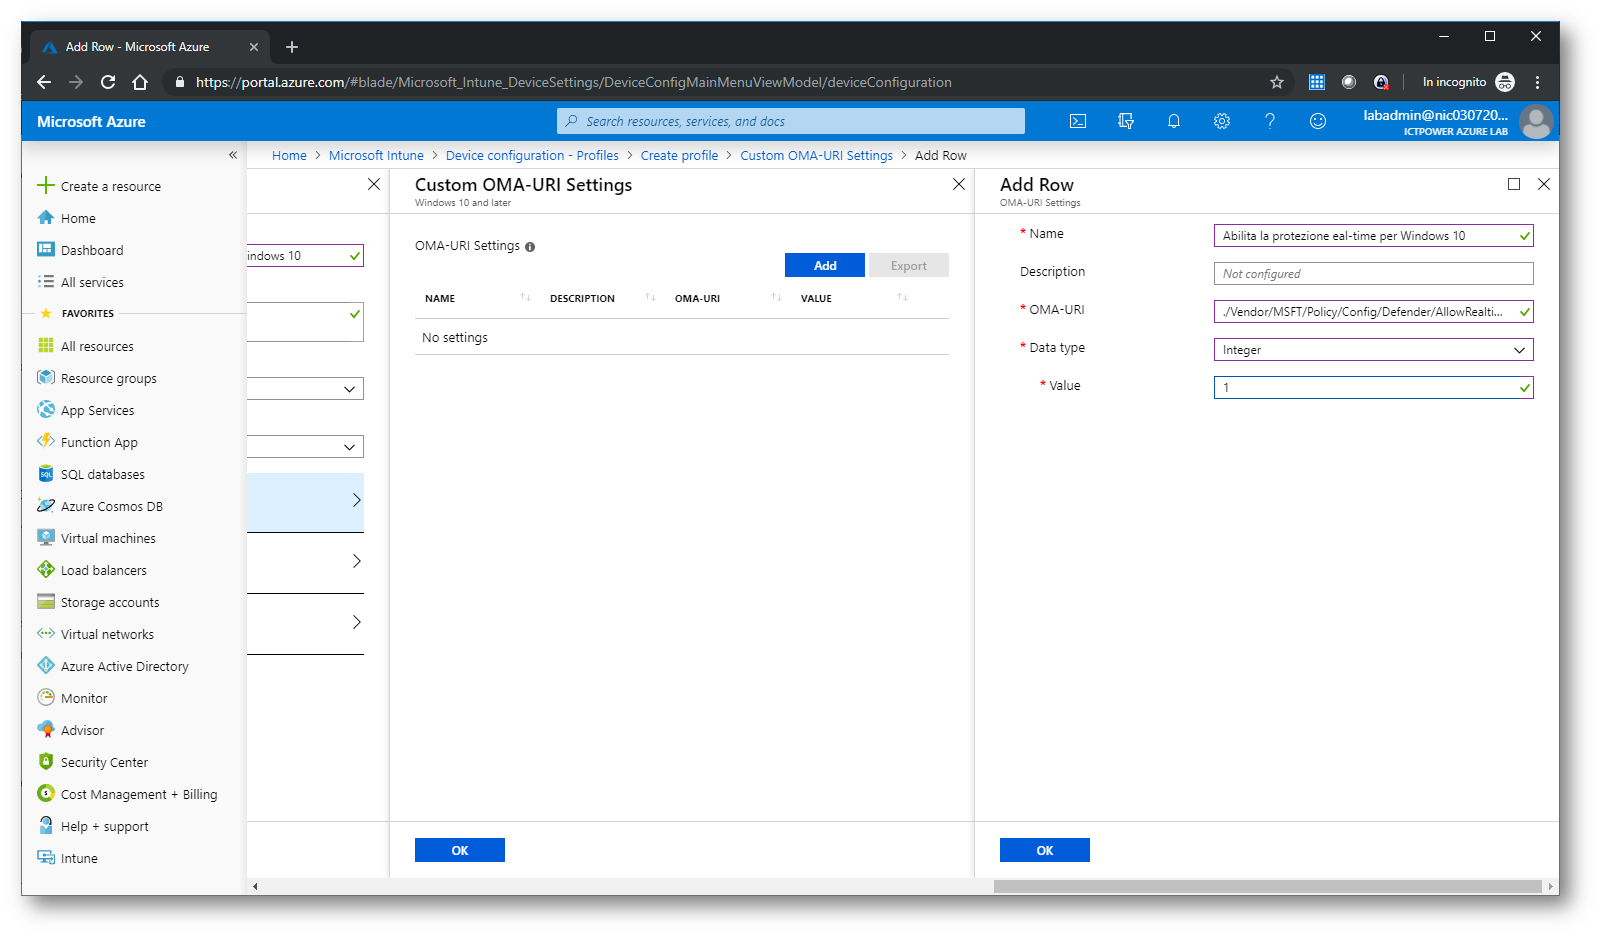Image resolution: width=1602 pixels, height=938 pixels.
Task: Go to Device configuration - Profiles breadcrumb
Action: coord(532,155)
